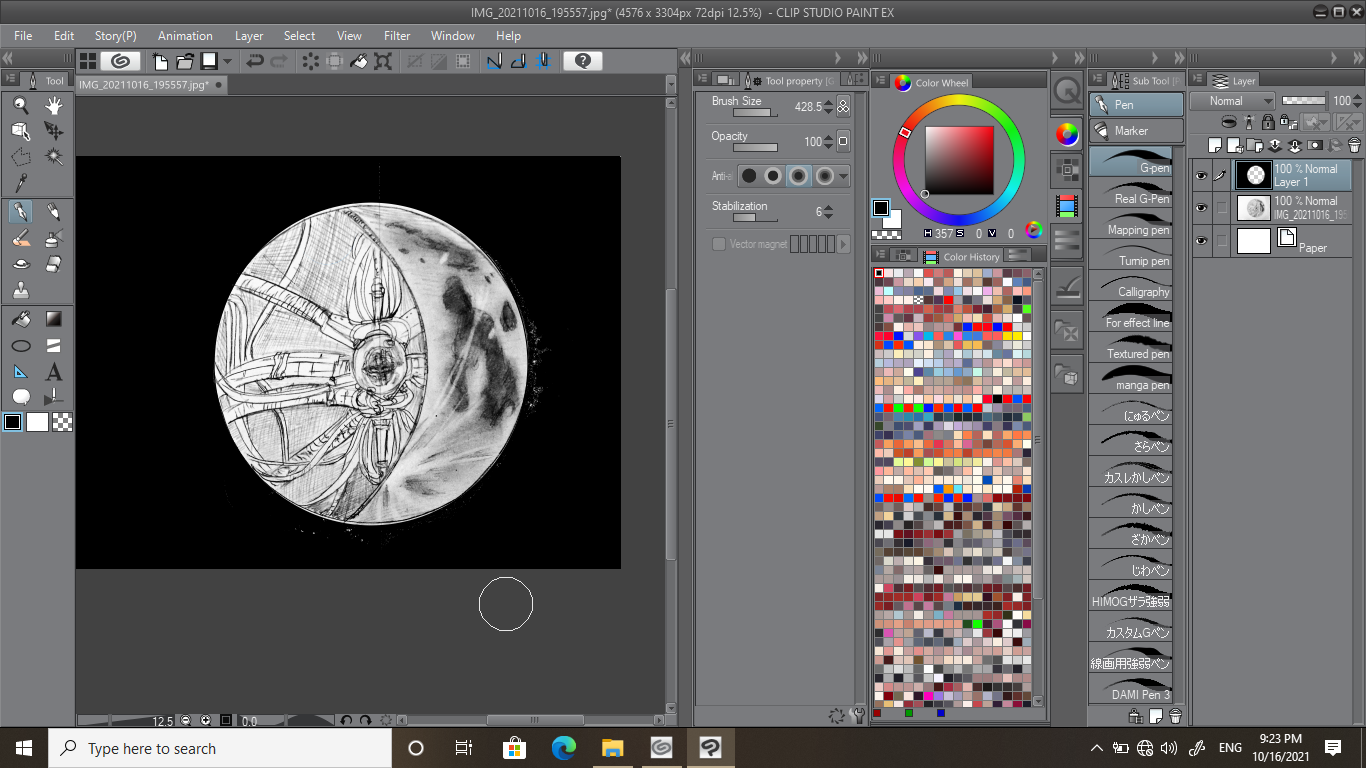Select the Text tool
This screenshot has height=772, width=1366.
click(54, 371)
